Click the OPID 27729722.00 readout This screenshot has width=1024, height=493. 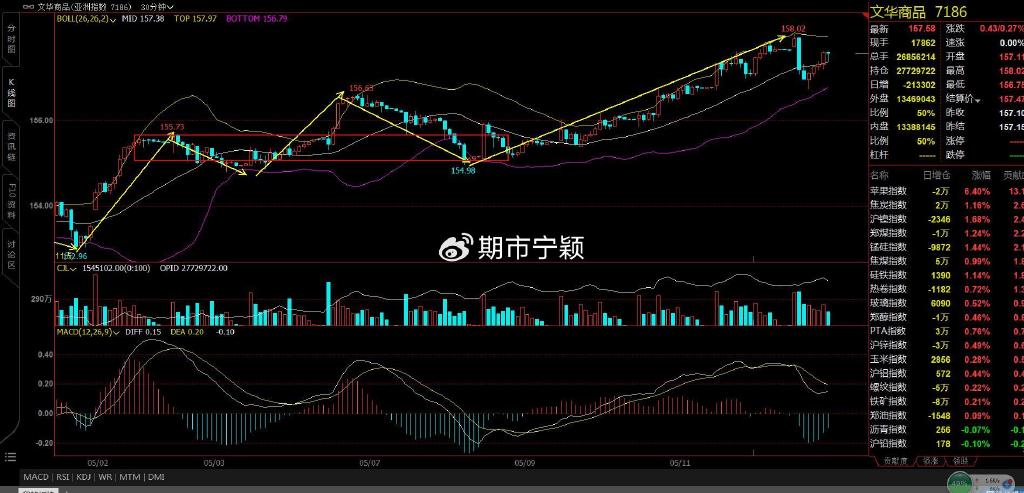point(193,268)
